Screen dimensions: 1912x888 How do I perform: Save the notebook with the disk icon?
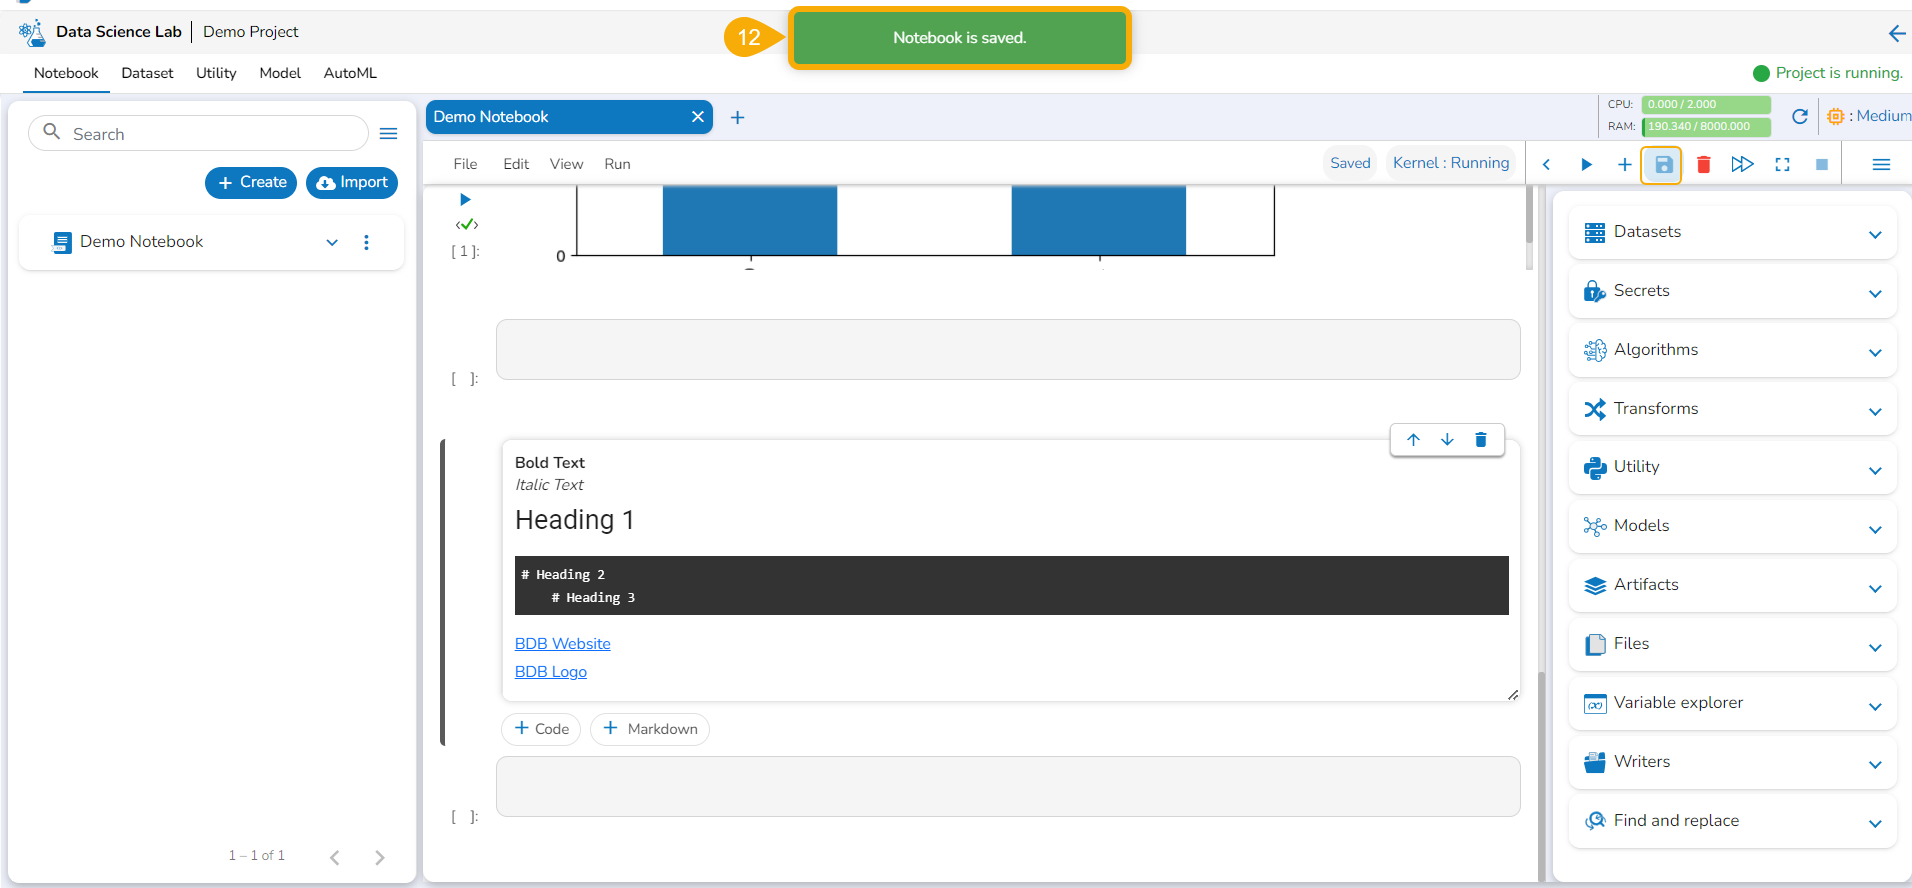tap(1663, 164)
